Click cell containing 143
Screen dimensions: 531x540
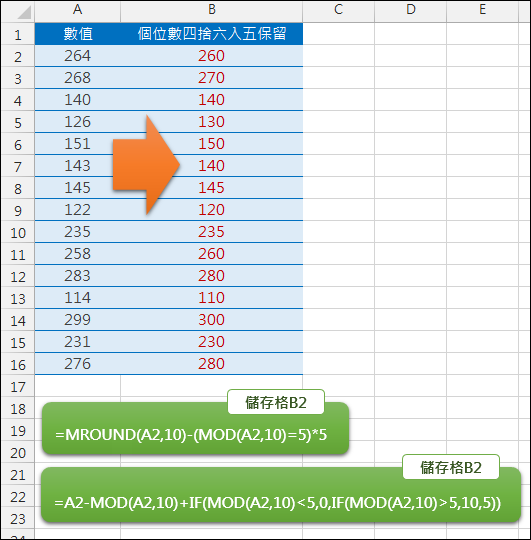click(x=77, y=166)
